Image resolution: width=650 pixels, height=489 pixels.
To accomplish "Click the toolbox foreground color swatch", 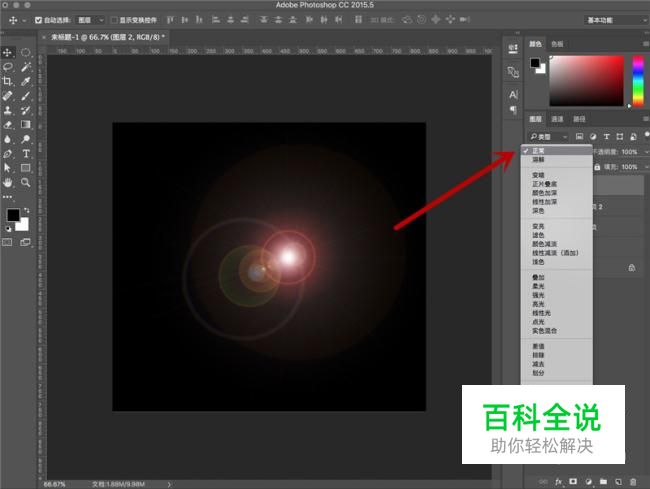I will [x=13, y=215].
